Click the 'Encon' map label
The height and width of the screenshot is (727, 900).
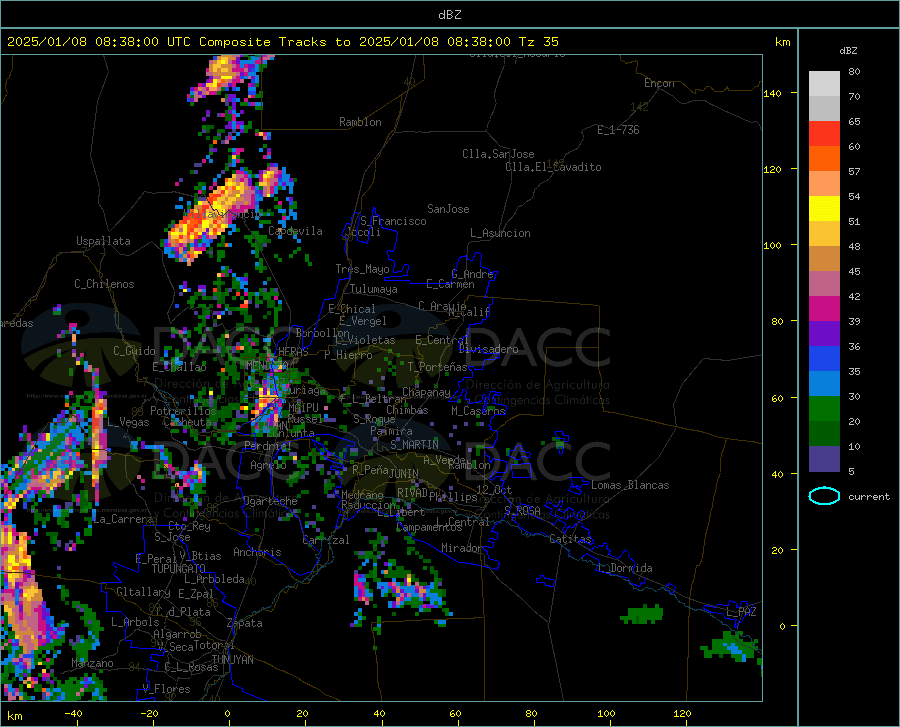(x=659, y=83)
